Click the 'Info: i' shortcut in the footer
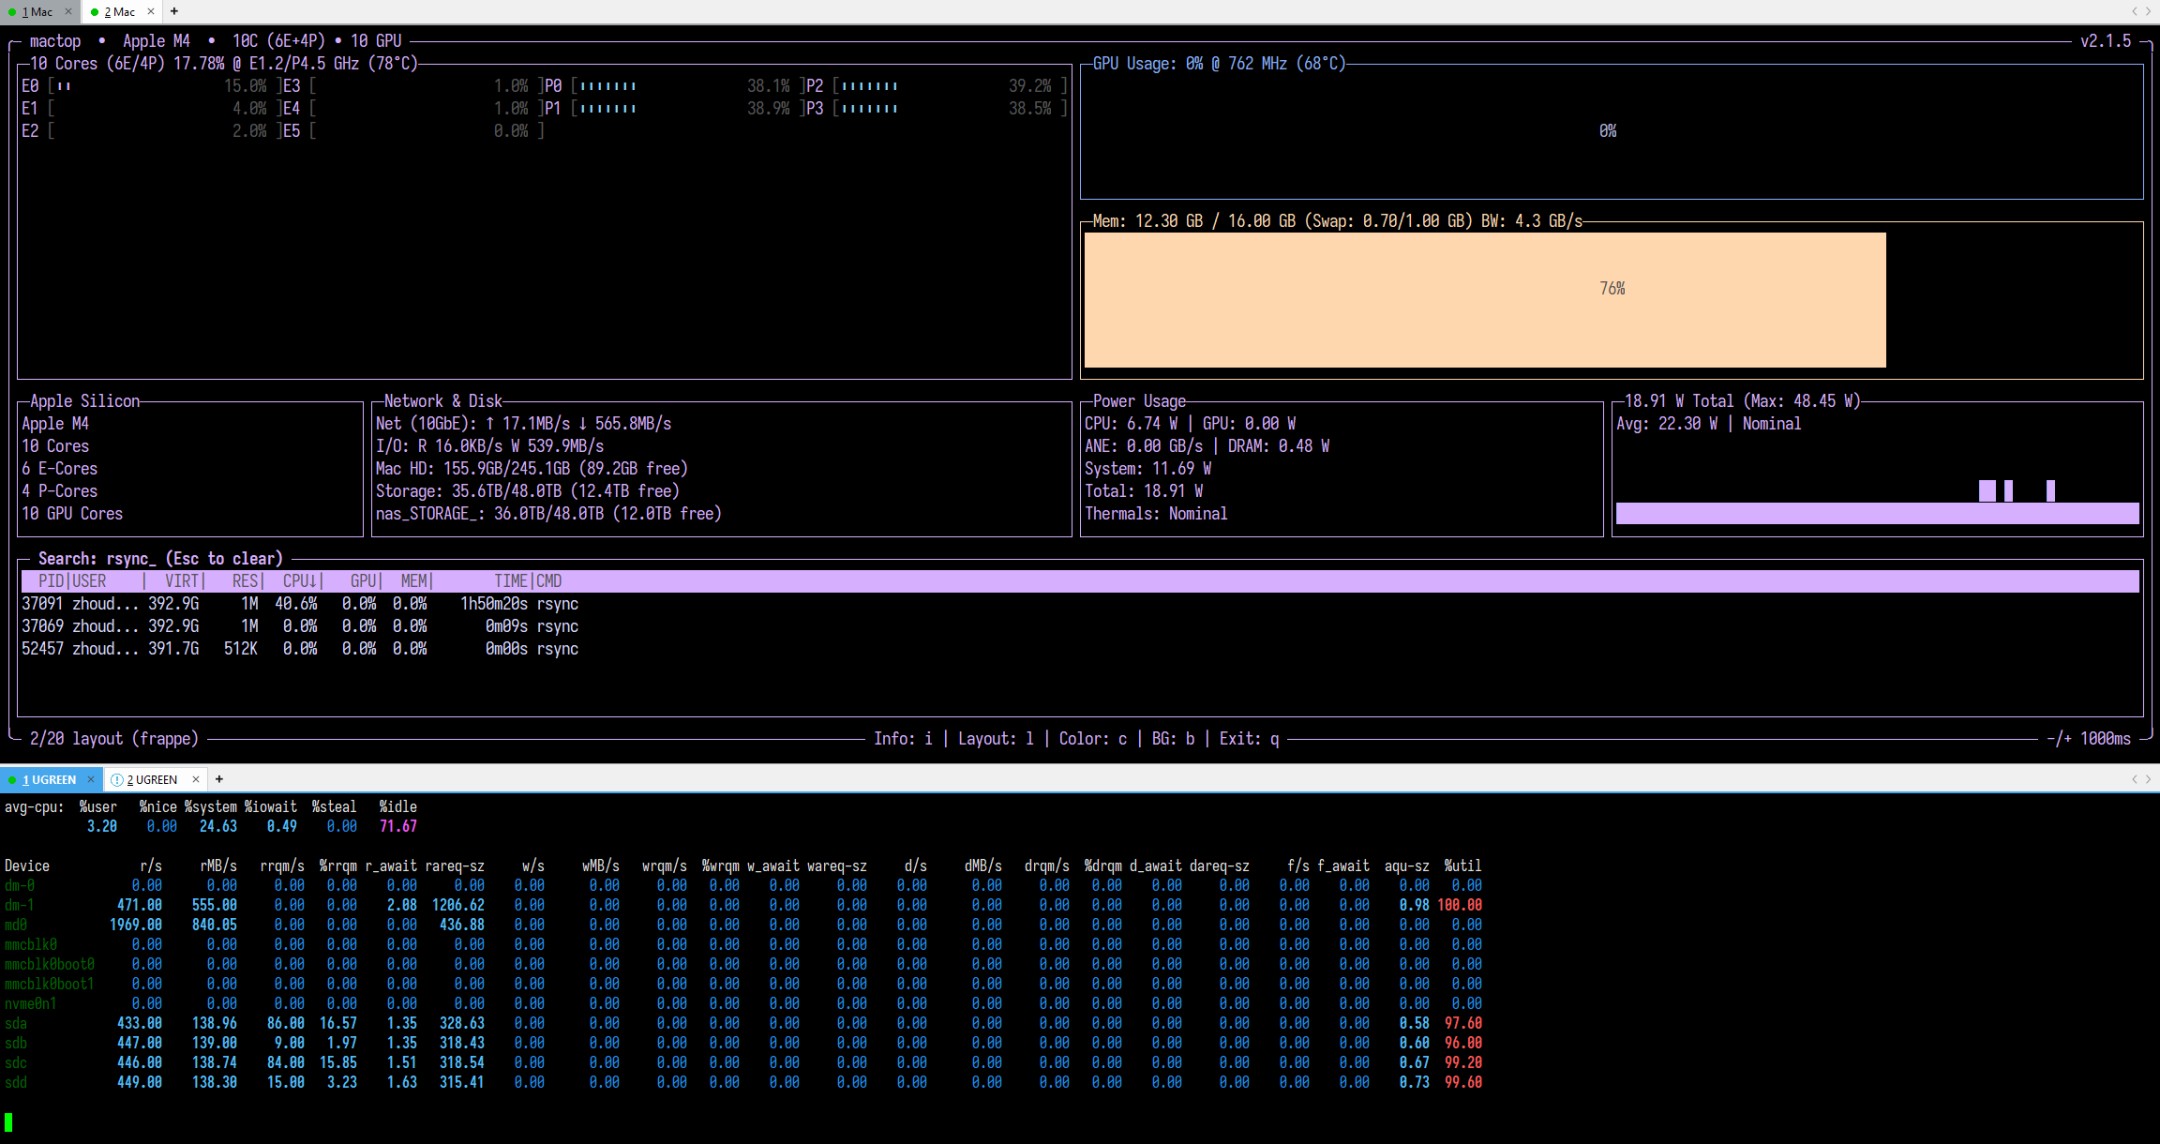The width and height of the screenshot is (2160, 1144). point(903,739)
